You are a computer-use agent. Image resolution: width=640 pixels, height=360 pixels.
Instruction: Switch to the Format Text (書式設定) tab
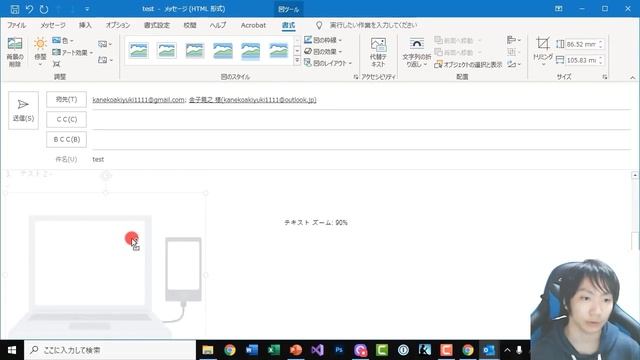[x=156, y=25]
